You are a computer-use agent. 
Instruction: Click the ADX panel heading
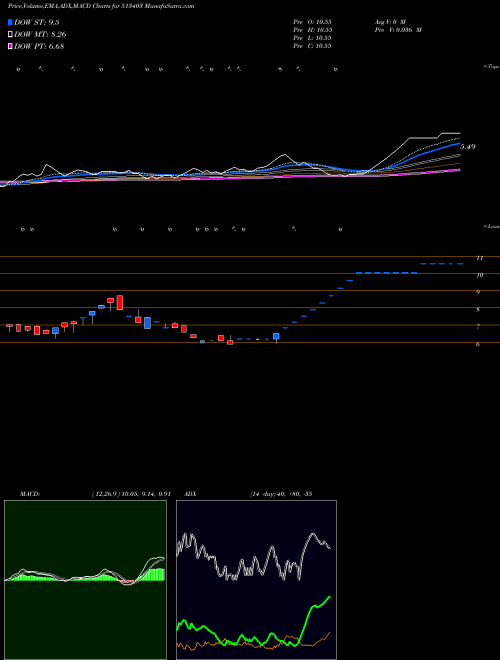pos(191,494)
